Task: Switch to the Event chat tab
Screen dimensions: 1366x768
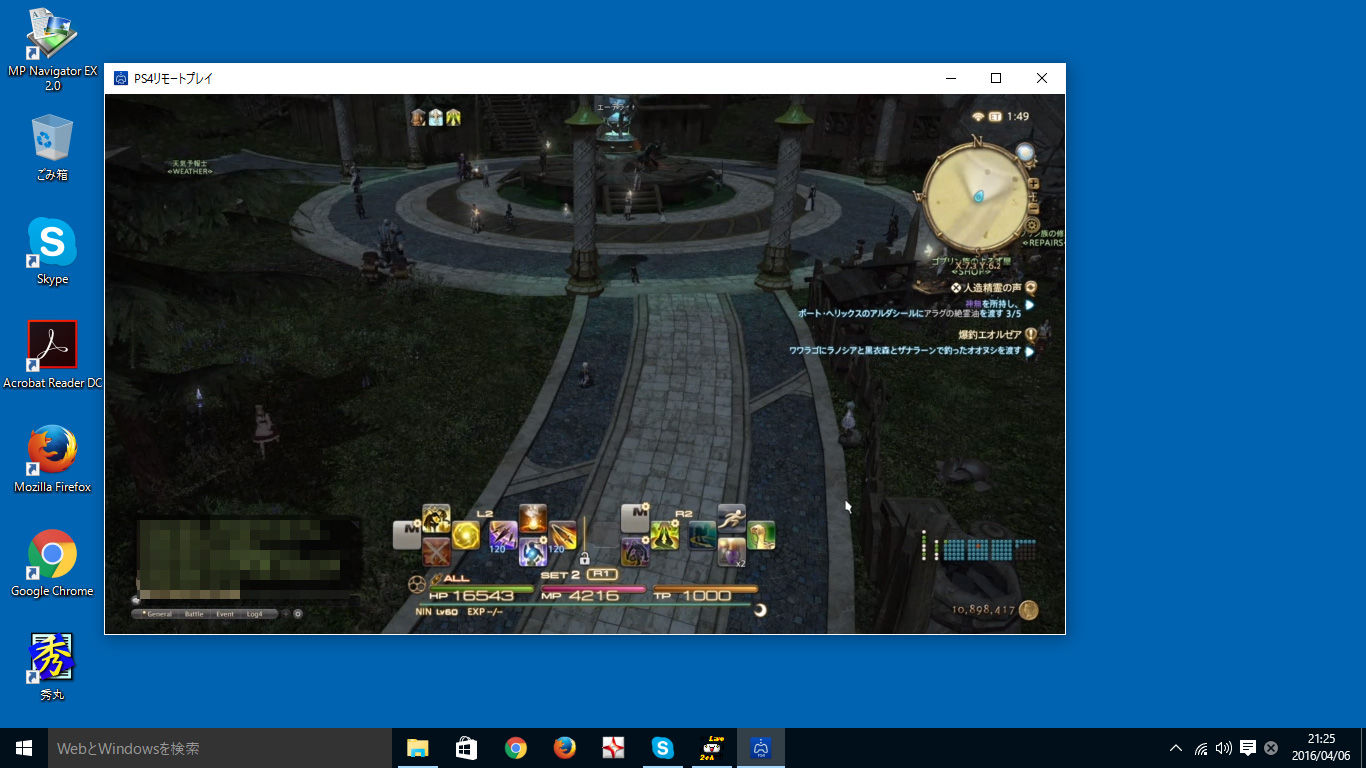Action: point(225,614)
